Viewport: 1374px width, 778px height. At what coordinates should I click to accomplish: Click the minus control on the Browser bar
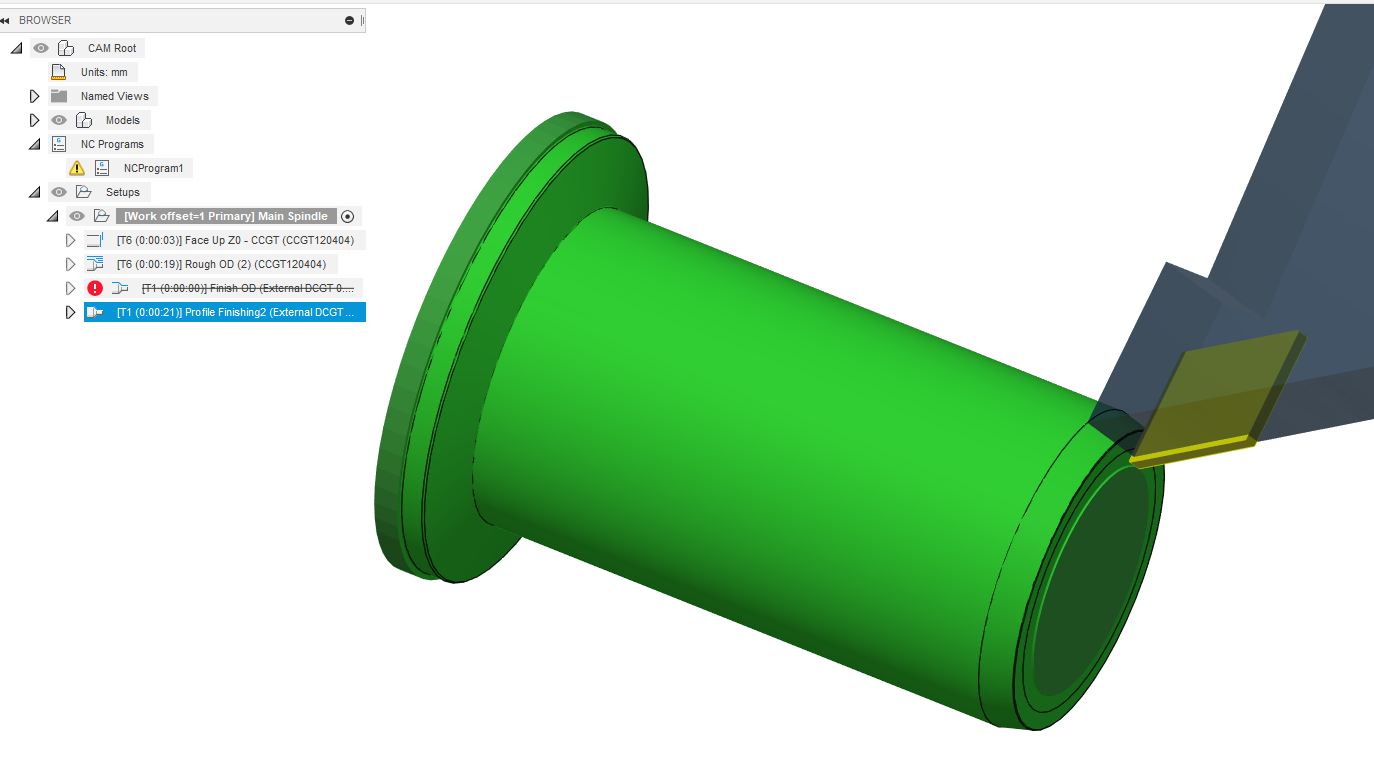[x=348, y=20]
